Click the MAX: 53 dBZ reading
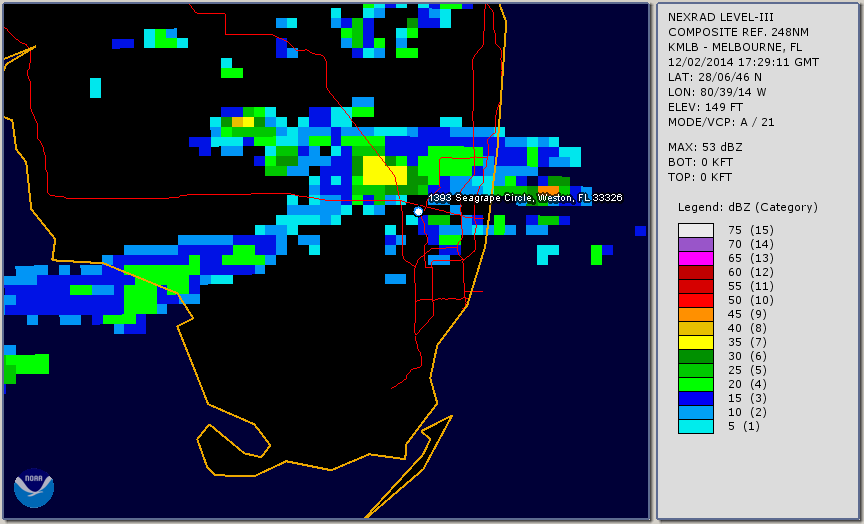Image resolution: width=864 pixels, height=524 pixels. 705,147
